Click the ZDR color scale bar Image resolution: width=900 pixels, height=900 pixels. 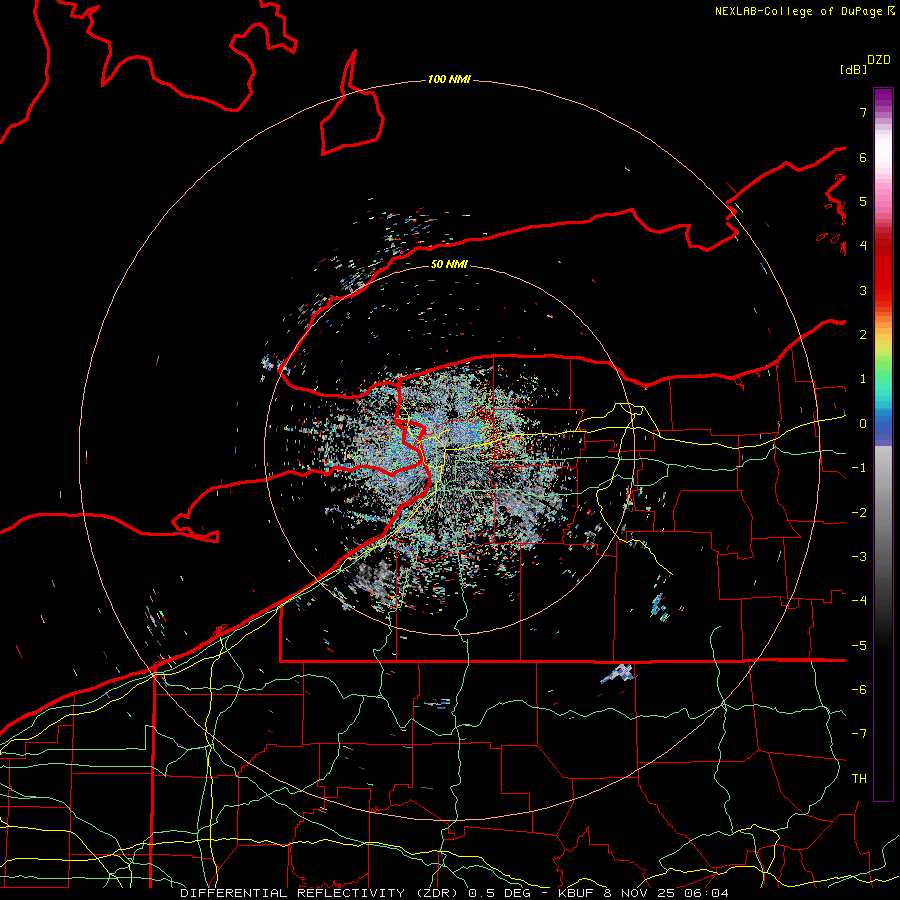(x=883, y=444)
